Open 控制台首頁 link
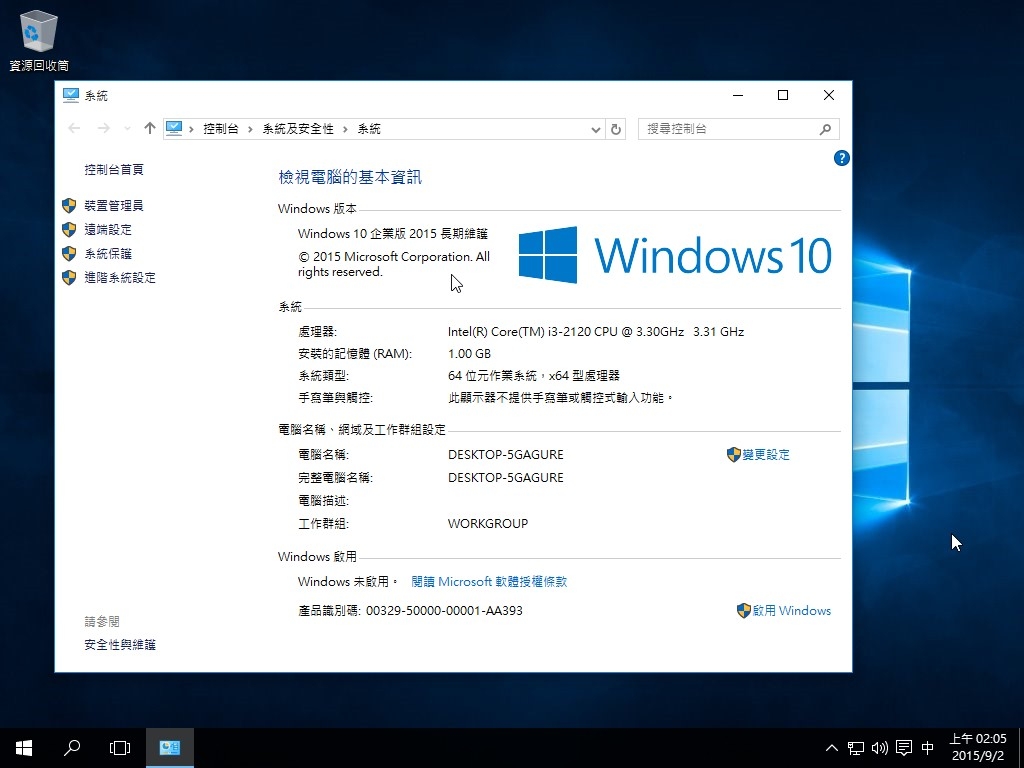Image resolution: width=1024 pixels, height=768 pixels. (114, 170)
